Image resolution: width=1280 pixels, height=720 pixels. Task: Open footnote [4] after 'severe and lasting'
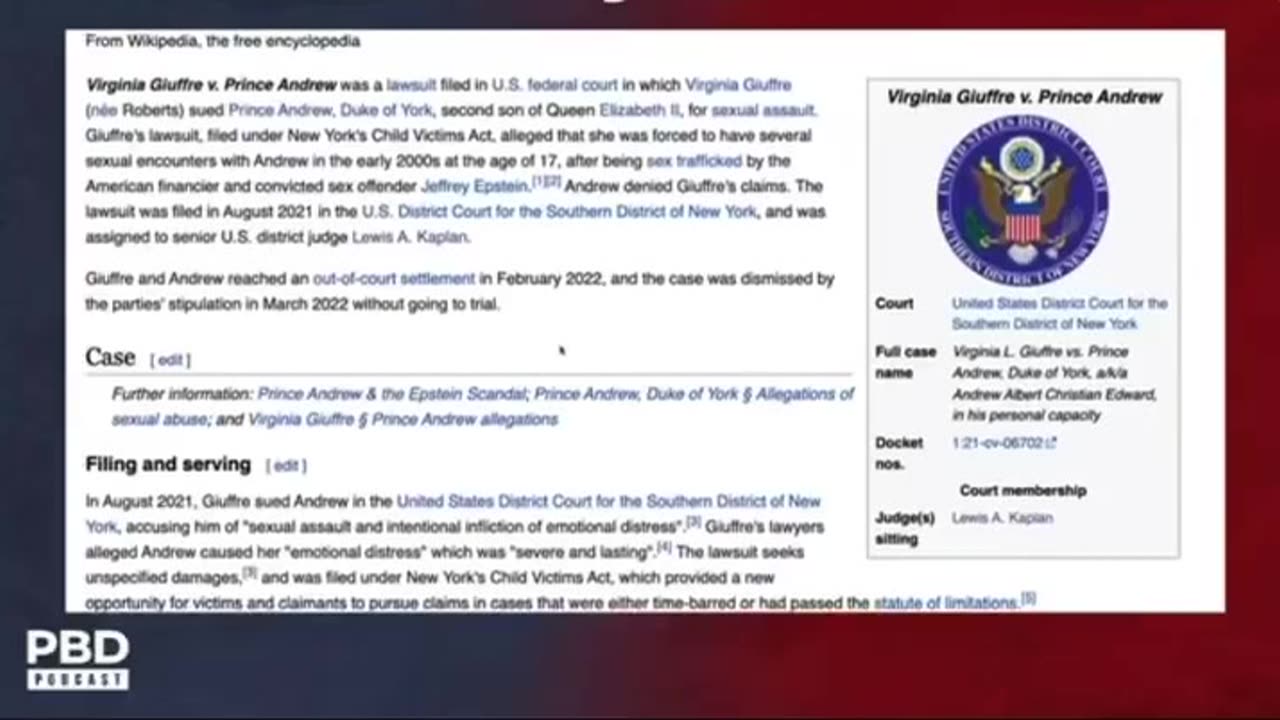point(664,548)
